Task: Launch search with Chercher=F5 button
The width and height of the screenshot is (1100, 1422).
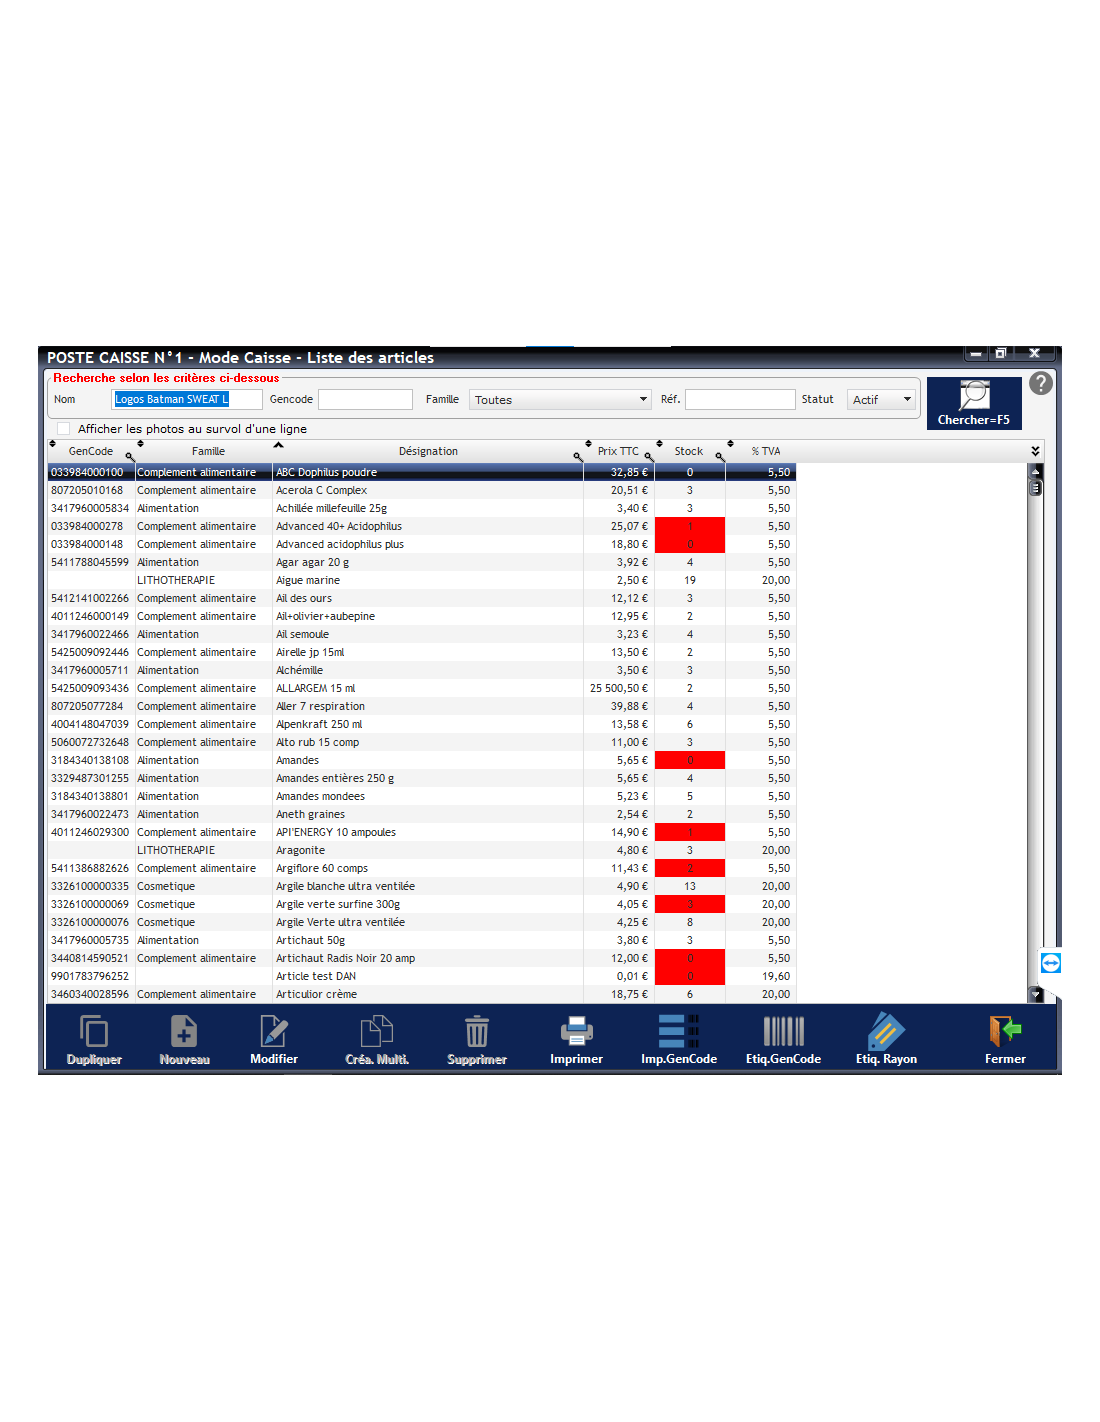Action: 974,403
